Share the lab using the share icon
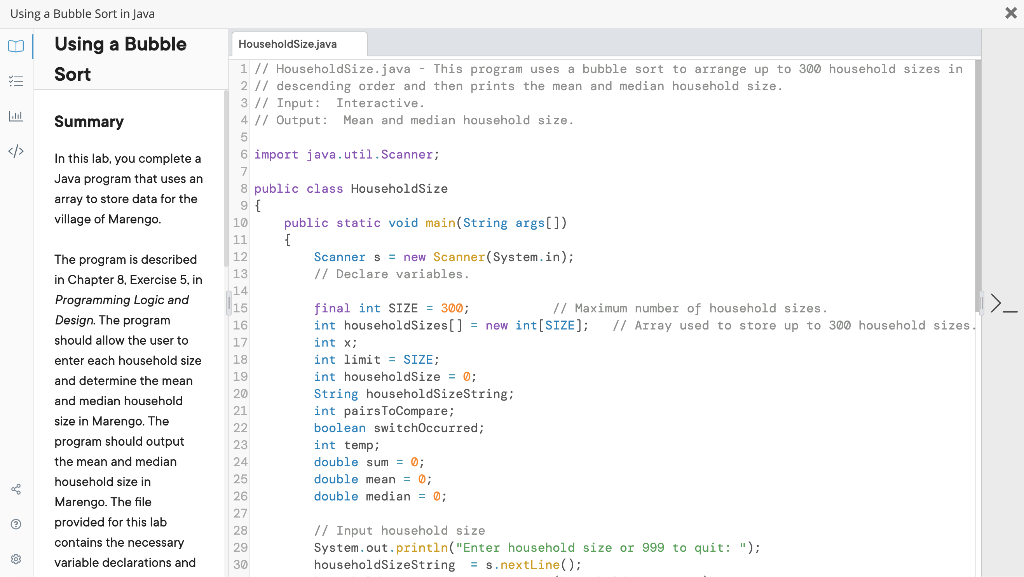Screen dimensions: 1024x577 click(x=16, y=489)
